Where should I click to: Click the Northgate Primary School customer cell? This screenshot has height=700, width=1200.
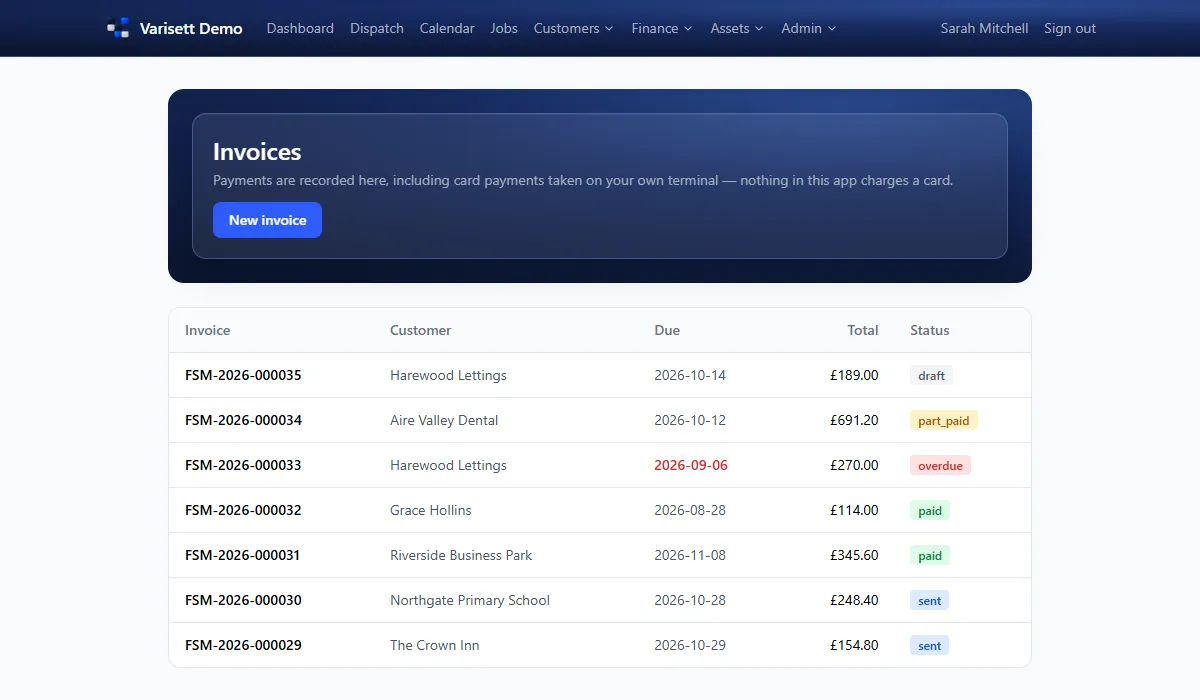click(470, 600)
